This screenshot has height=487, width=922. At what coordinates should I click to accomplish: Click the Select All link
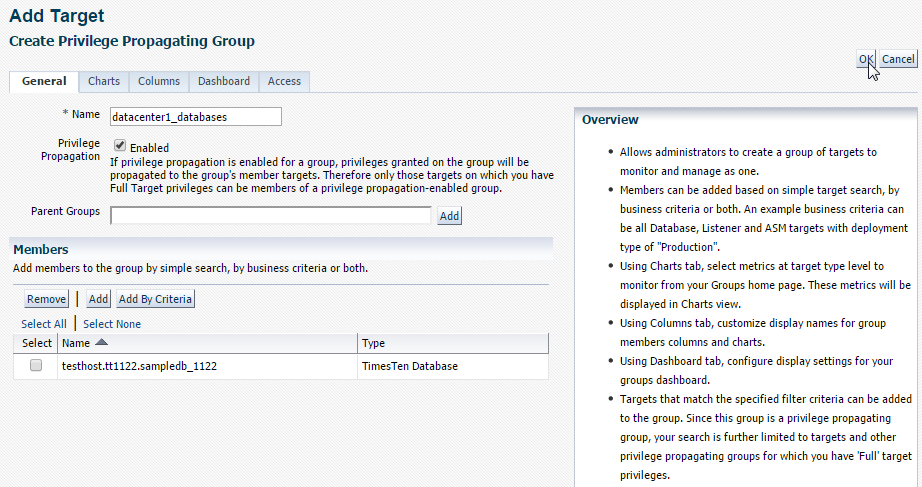[44, 324]
